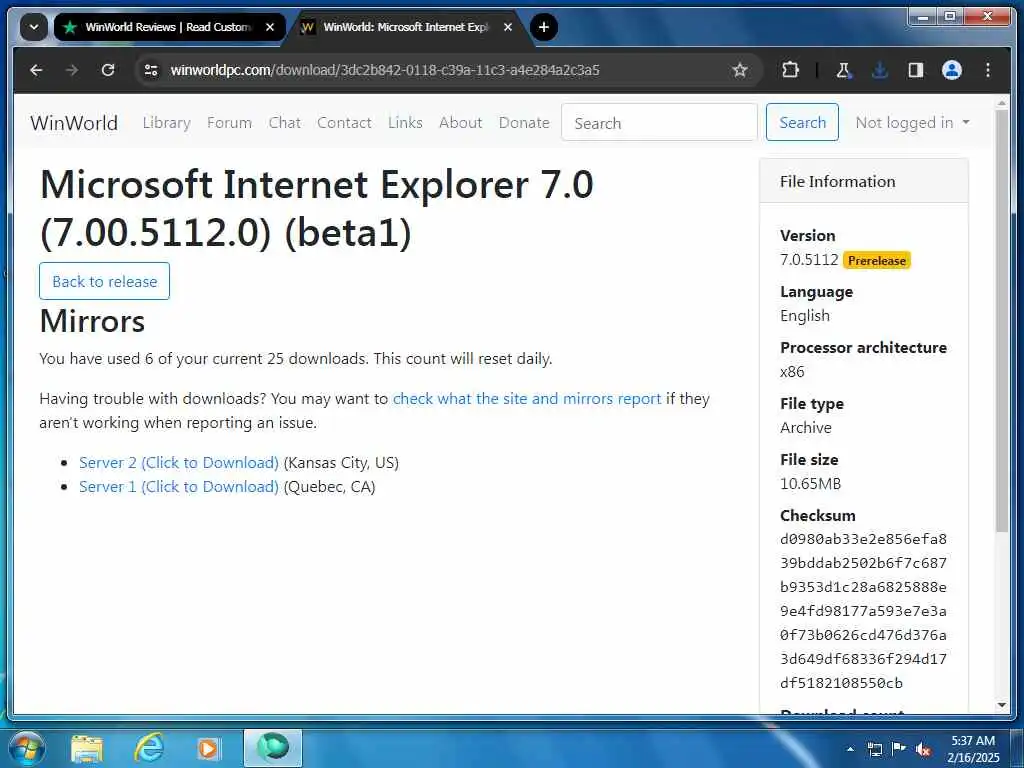Download from Server 1 Quebec
1024x768 pixels.
[178, 487]
